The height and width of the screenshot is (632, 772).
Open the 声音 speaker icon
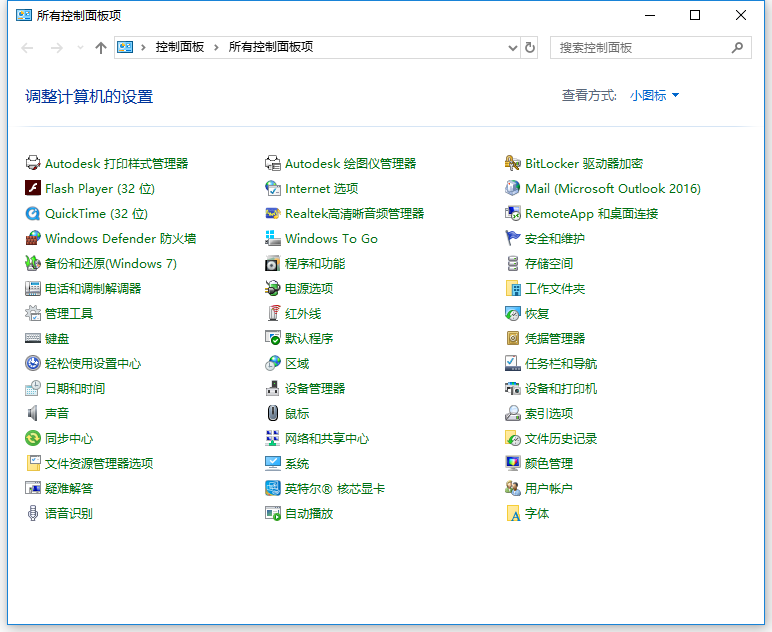32,413
